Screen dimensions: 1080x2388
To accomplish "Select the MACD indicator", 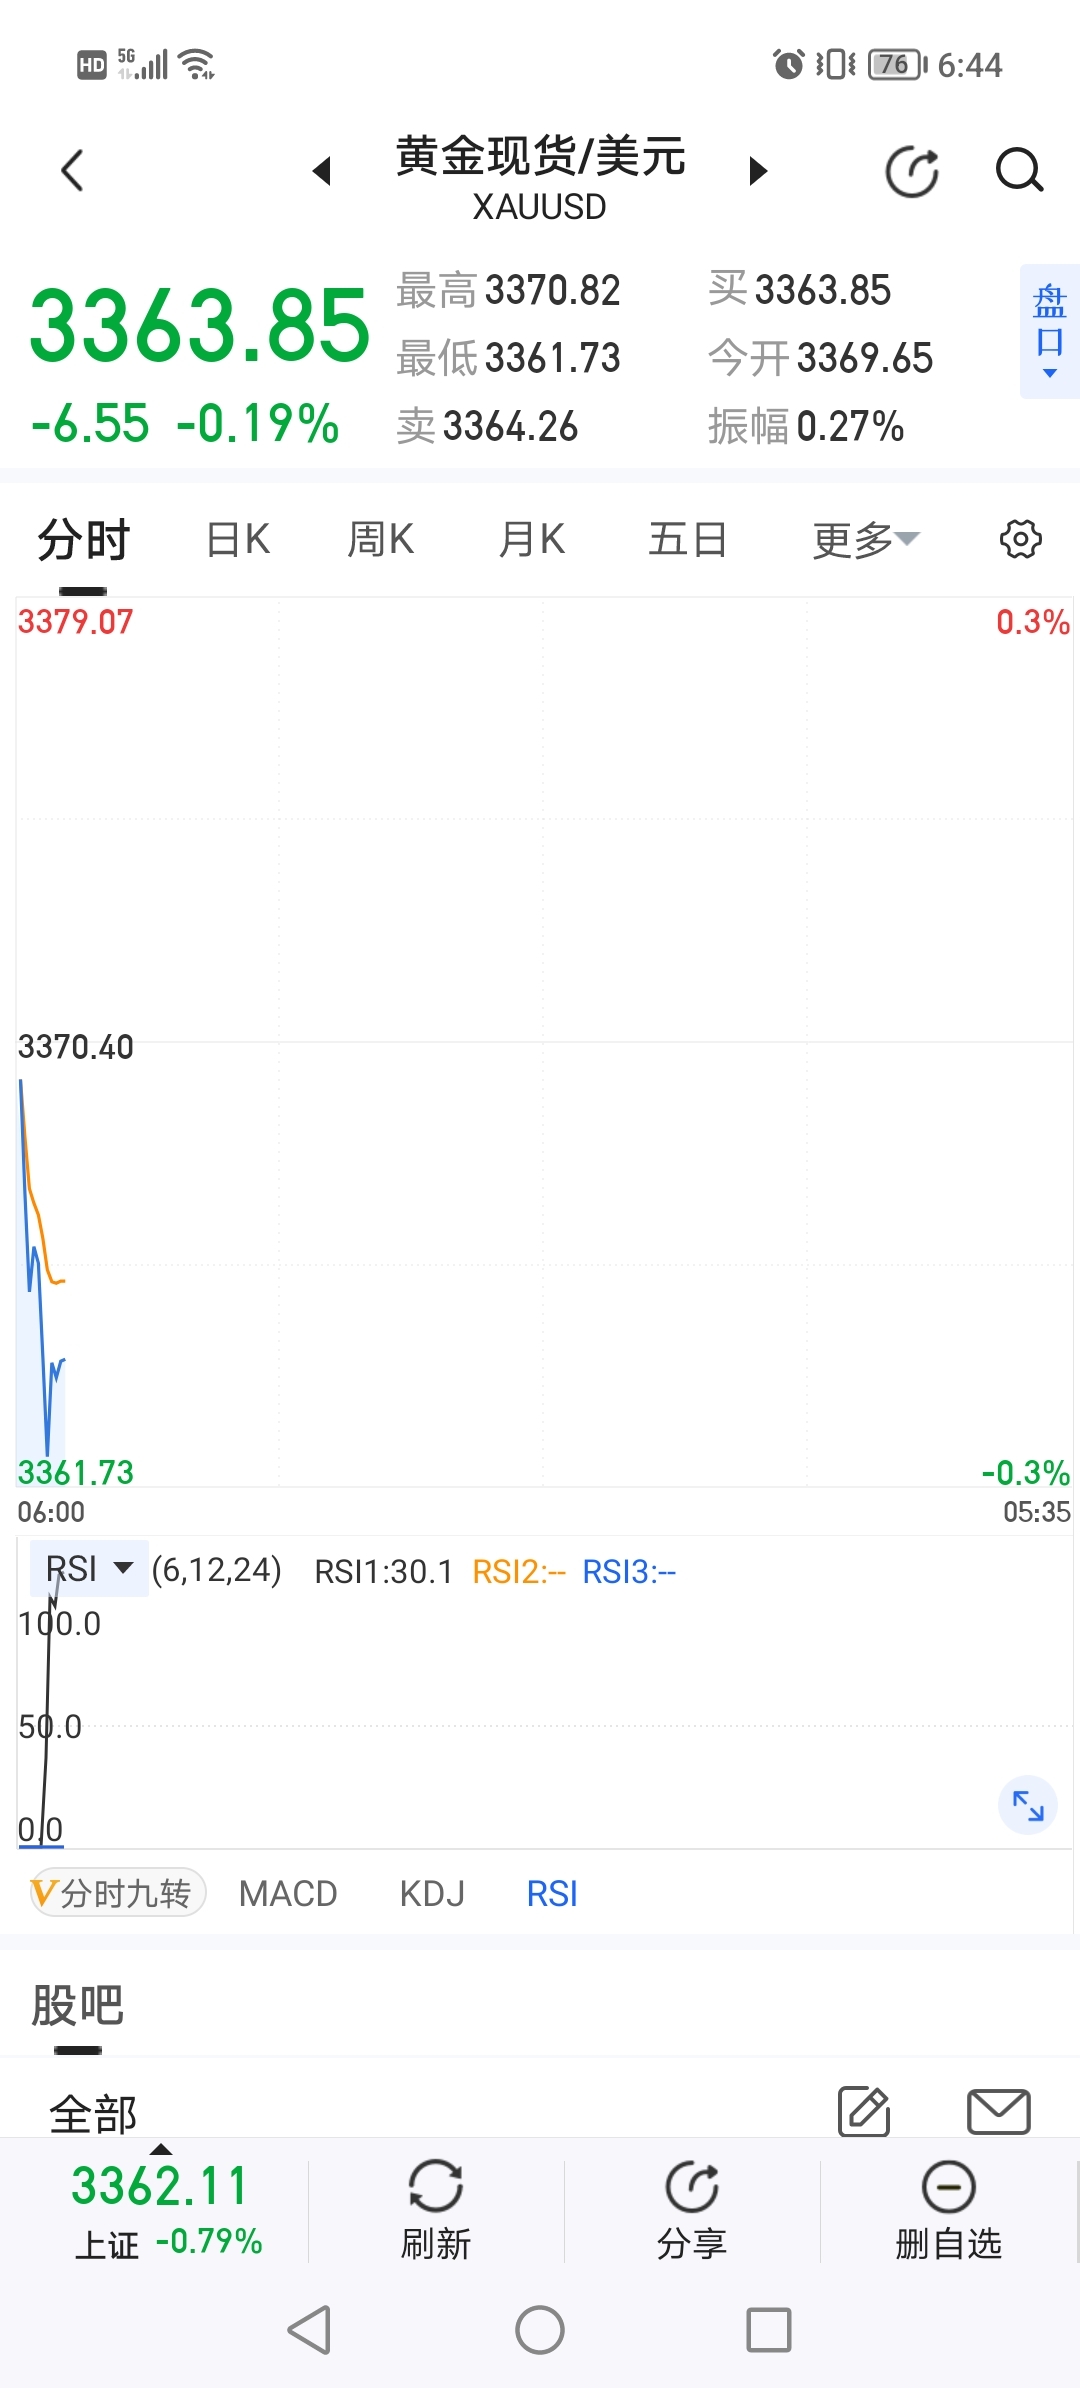I will (x=288, y=1893).
